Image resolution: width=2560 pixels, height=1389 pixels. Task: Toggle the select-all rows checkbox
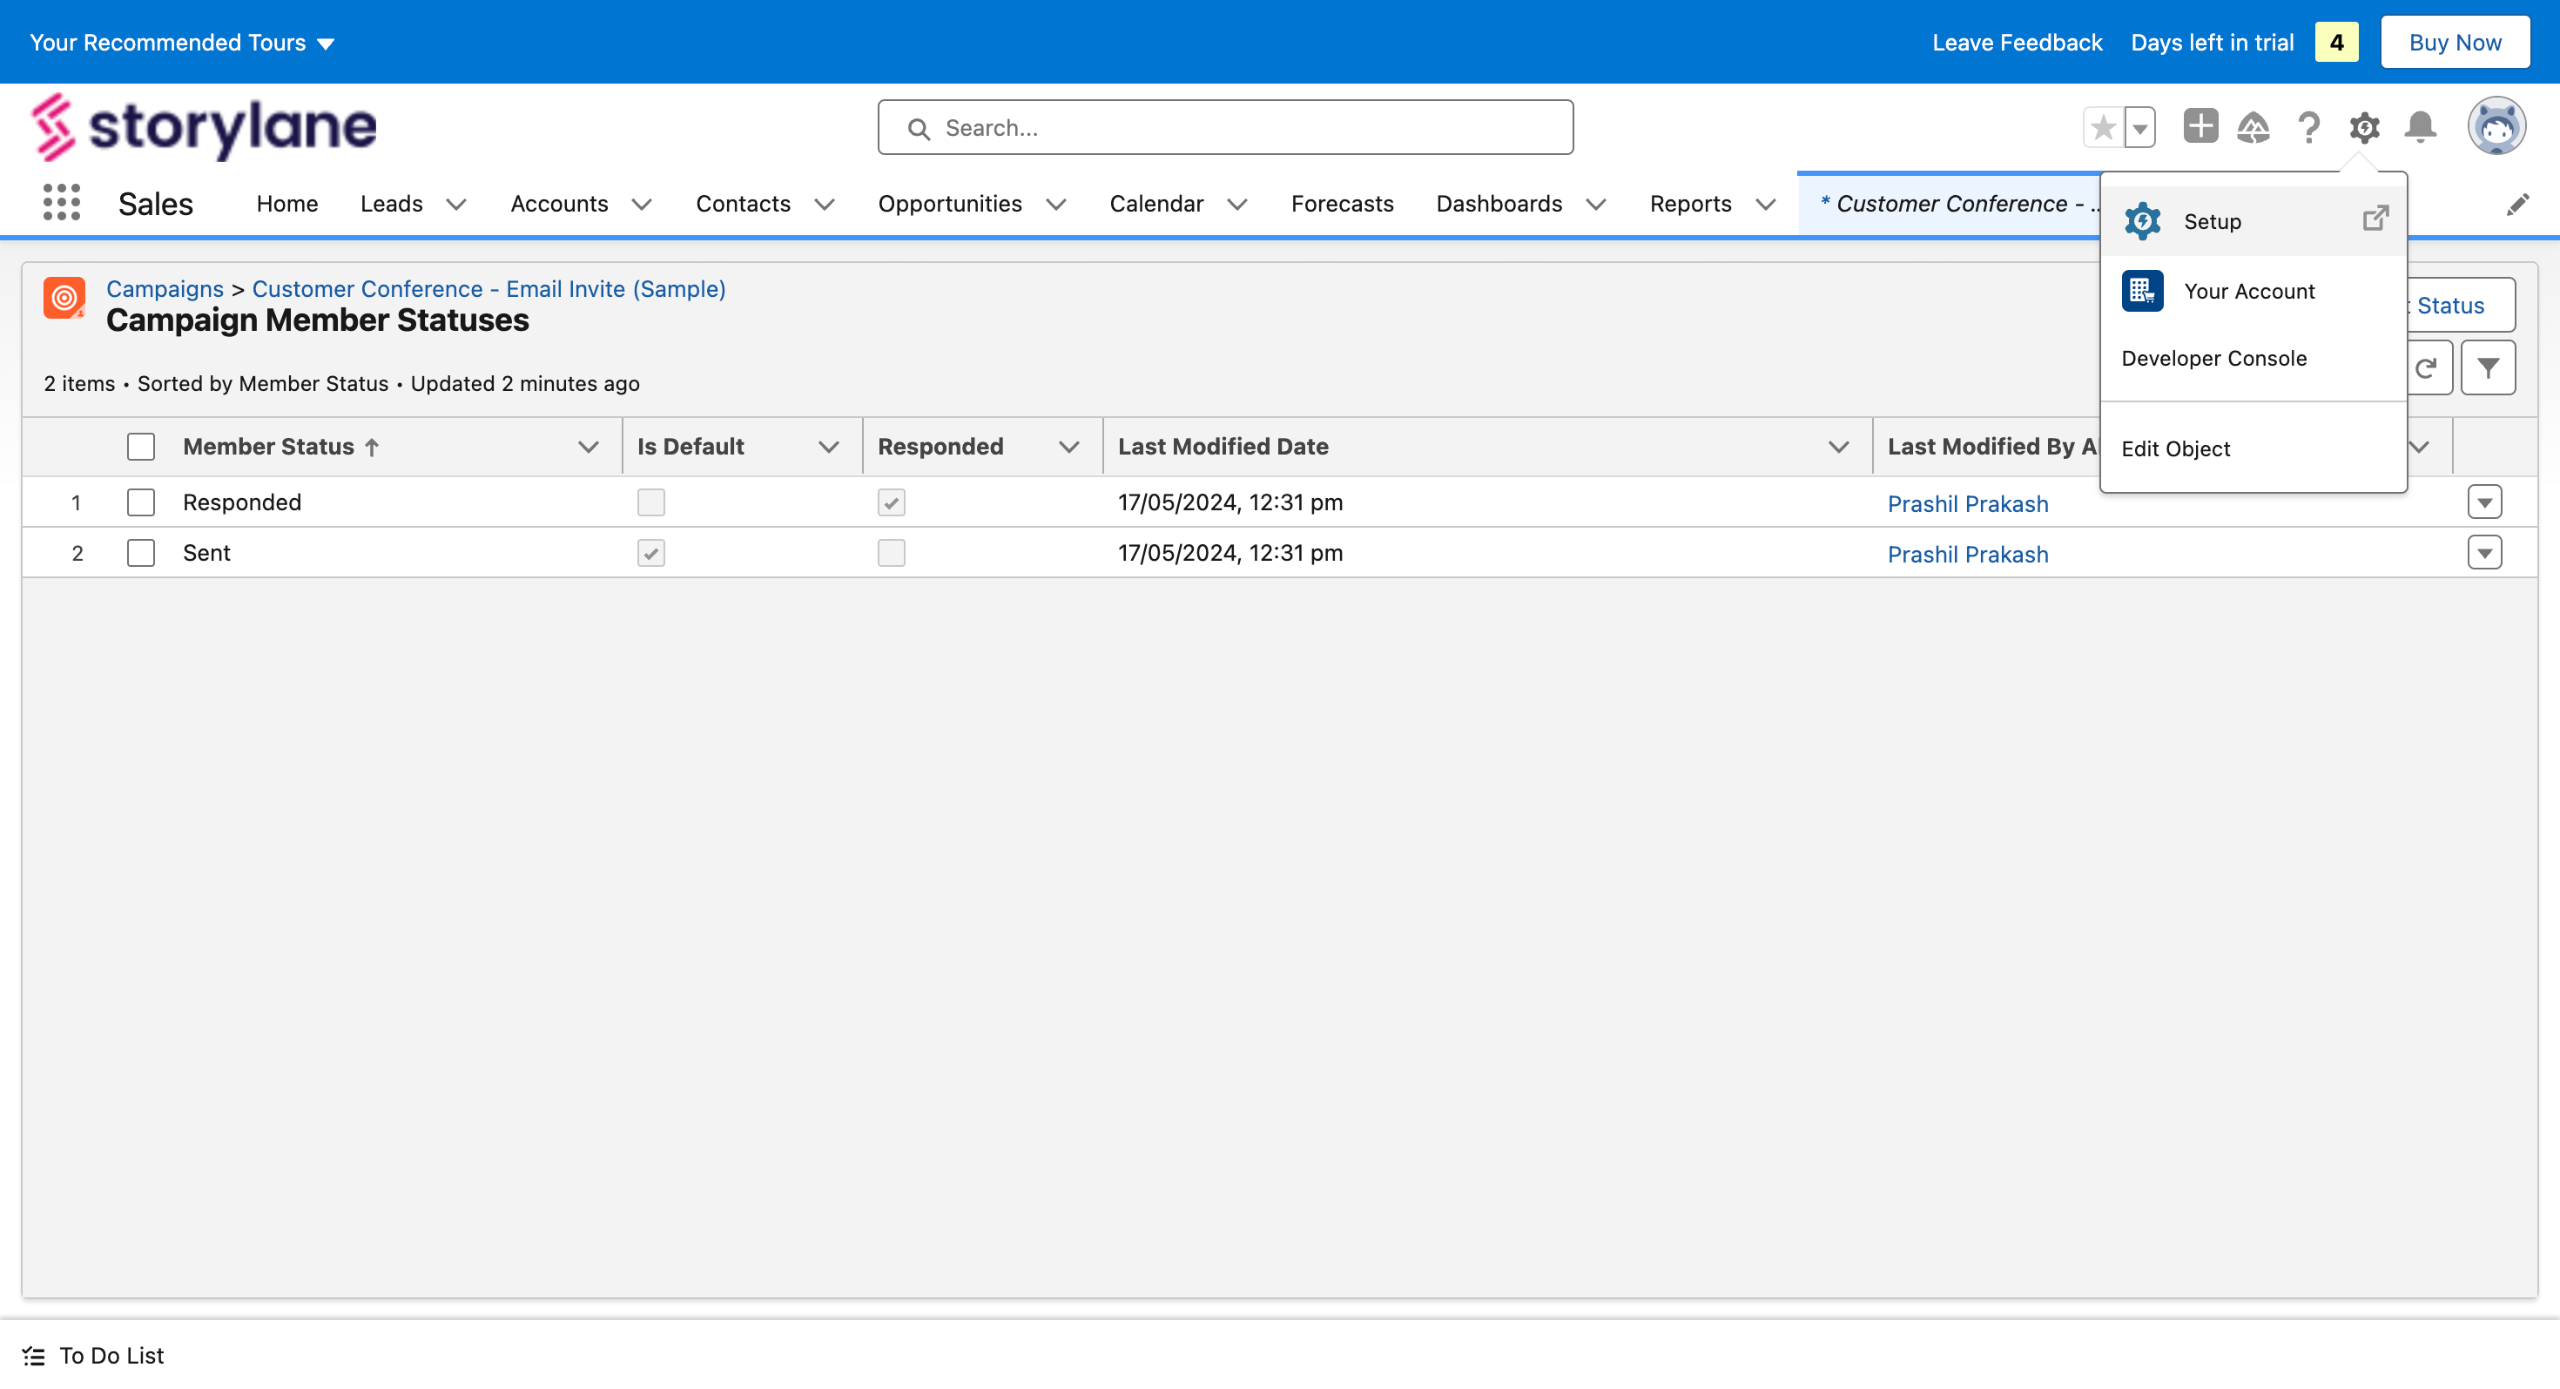coord(141,447)
